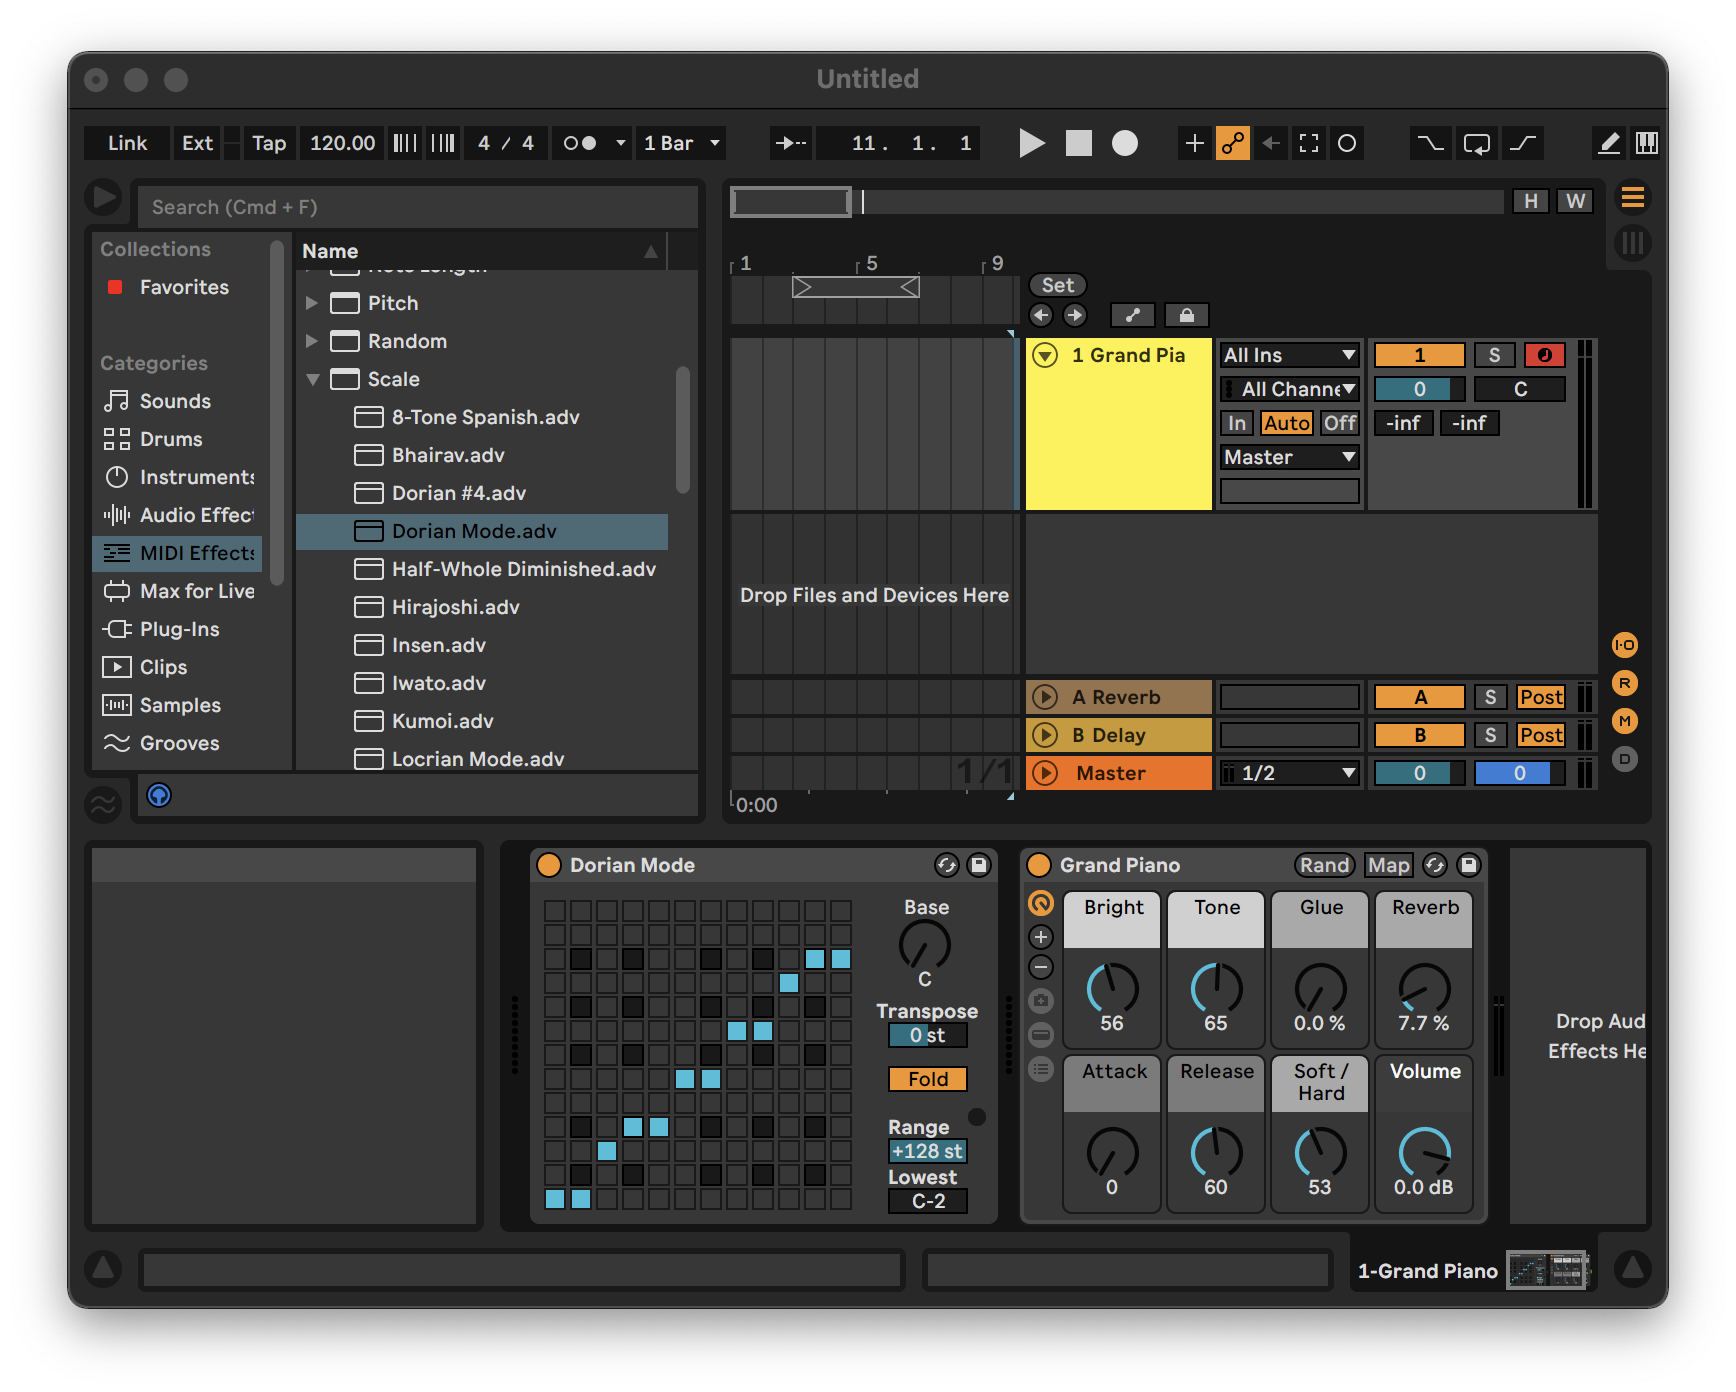Click the Hot-Swap icon on Grand Piano
Image resolution: width=1736 pixels, height=1392 pixels.
1435,865
